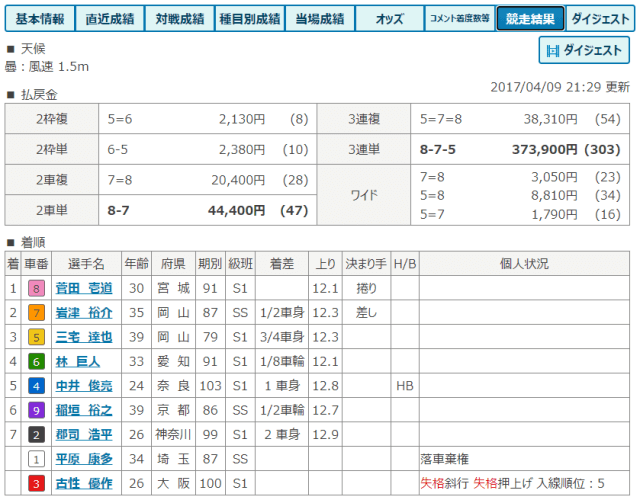Open rider 平原 康多 profile link
The width and height of the screenshot is (640, 500).
coord(83,458)
